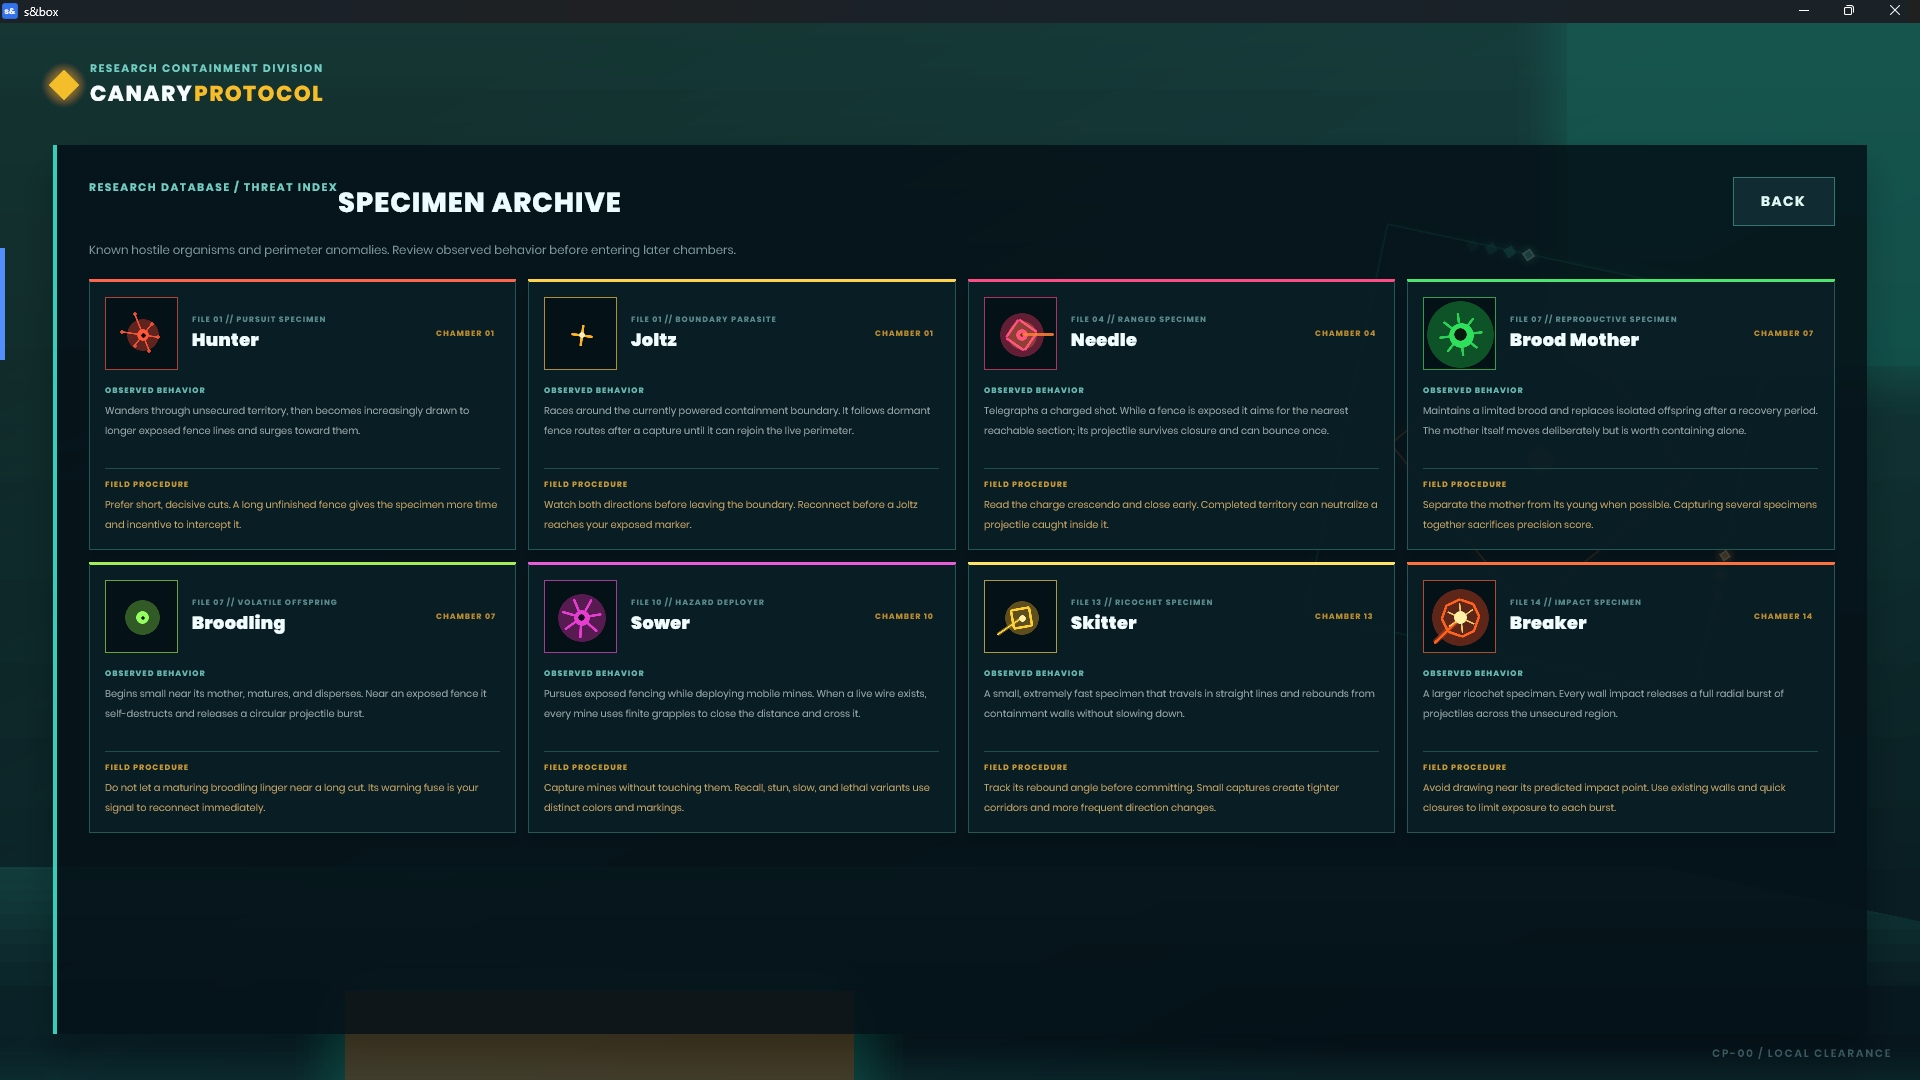
Task: Click Joltz's FIELD PROCEDURE heading
Action: tap(586, 484)
